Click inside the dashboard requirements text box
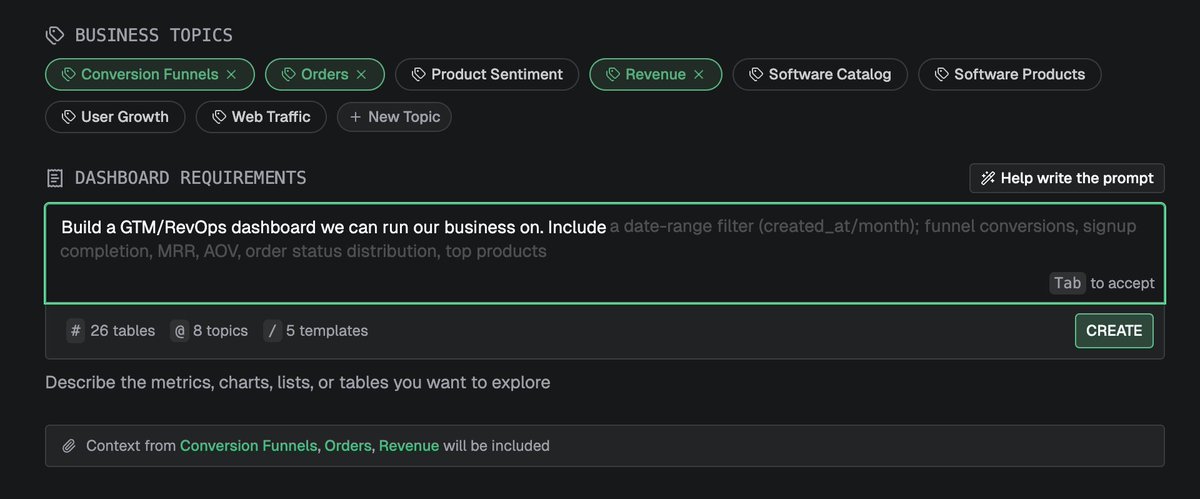The width and height of the screenshot is (1200, 499). tap(605, 253)
